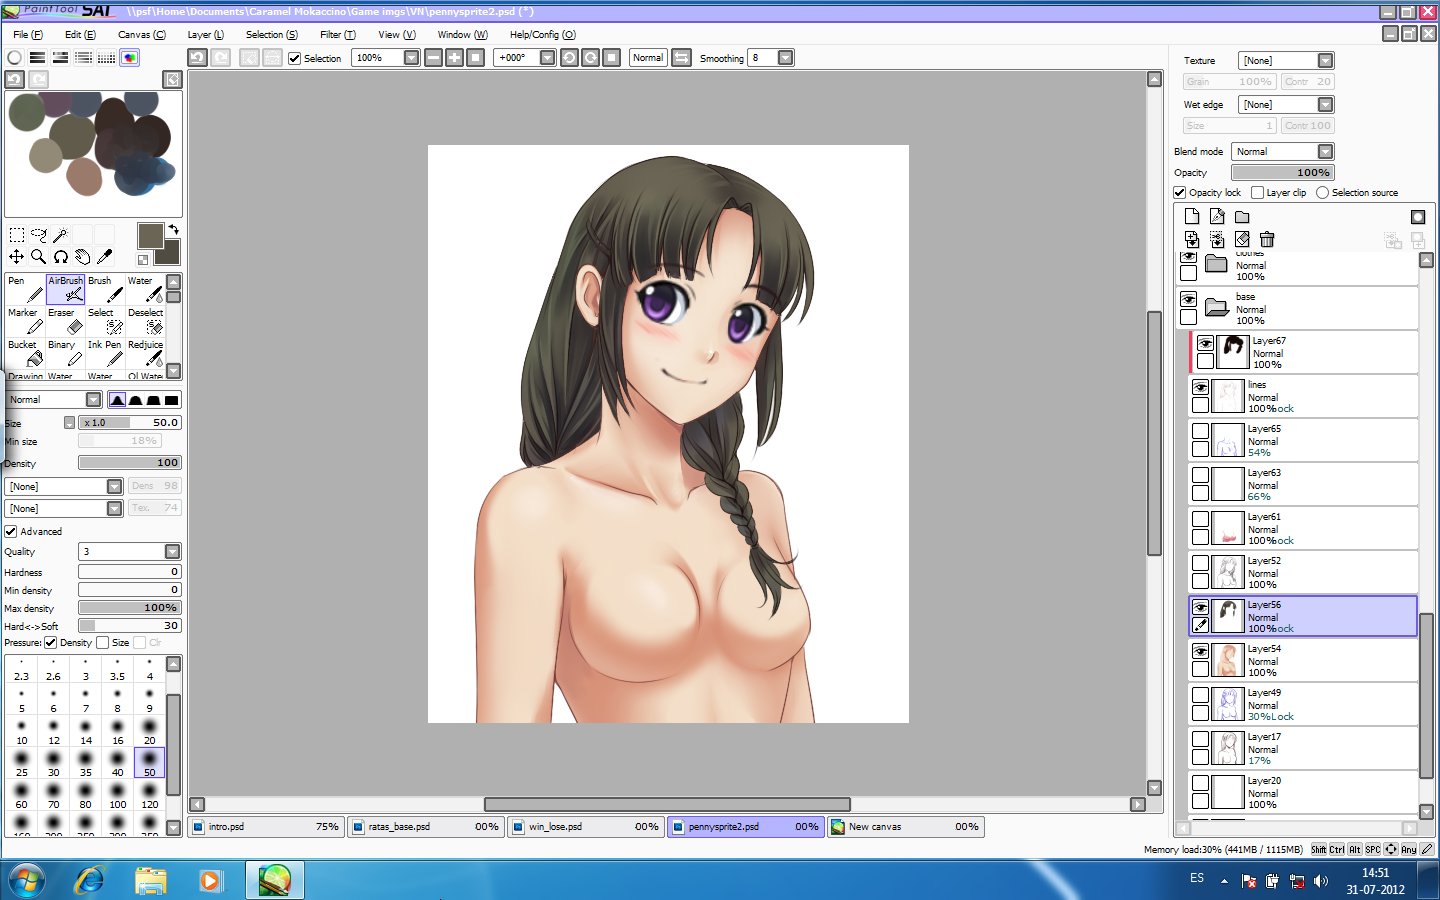Select the Rotate view tool
The height and width of the screenshot is (900, 1440).
tap(60, 257)
